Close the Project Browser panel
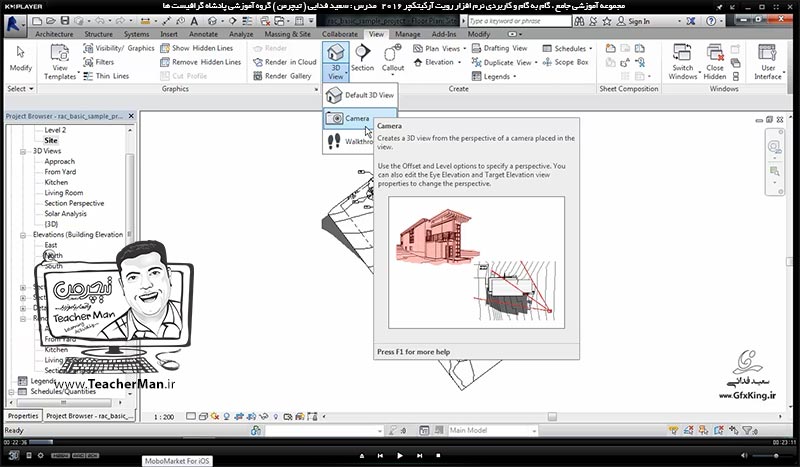This screenshot has height=467, width=800. tap(131, 116)
